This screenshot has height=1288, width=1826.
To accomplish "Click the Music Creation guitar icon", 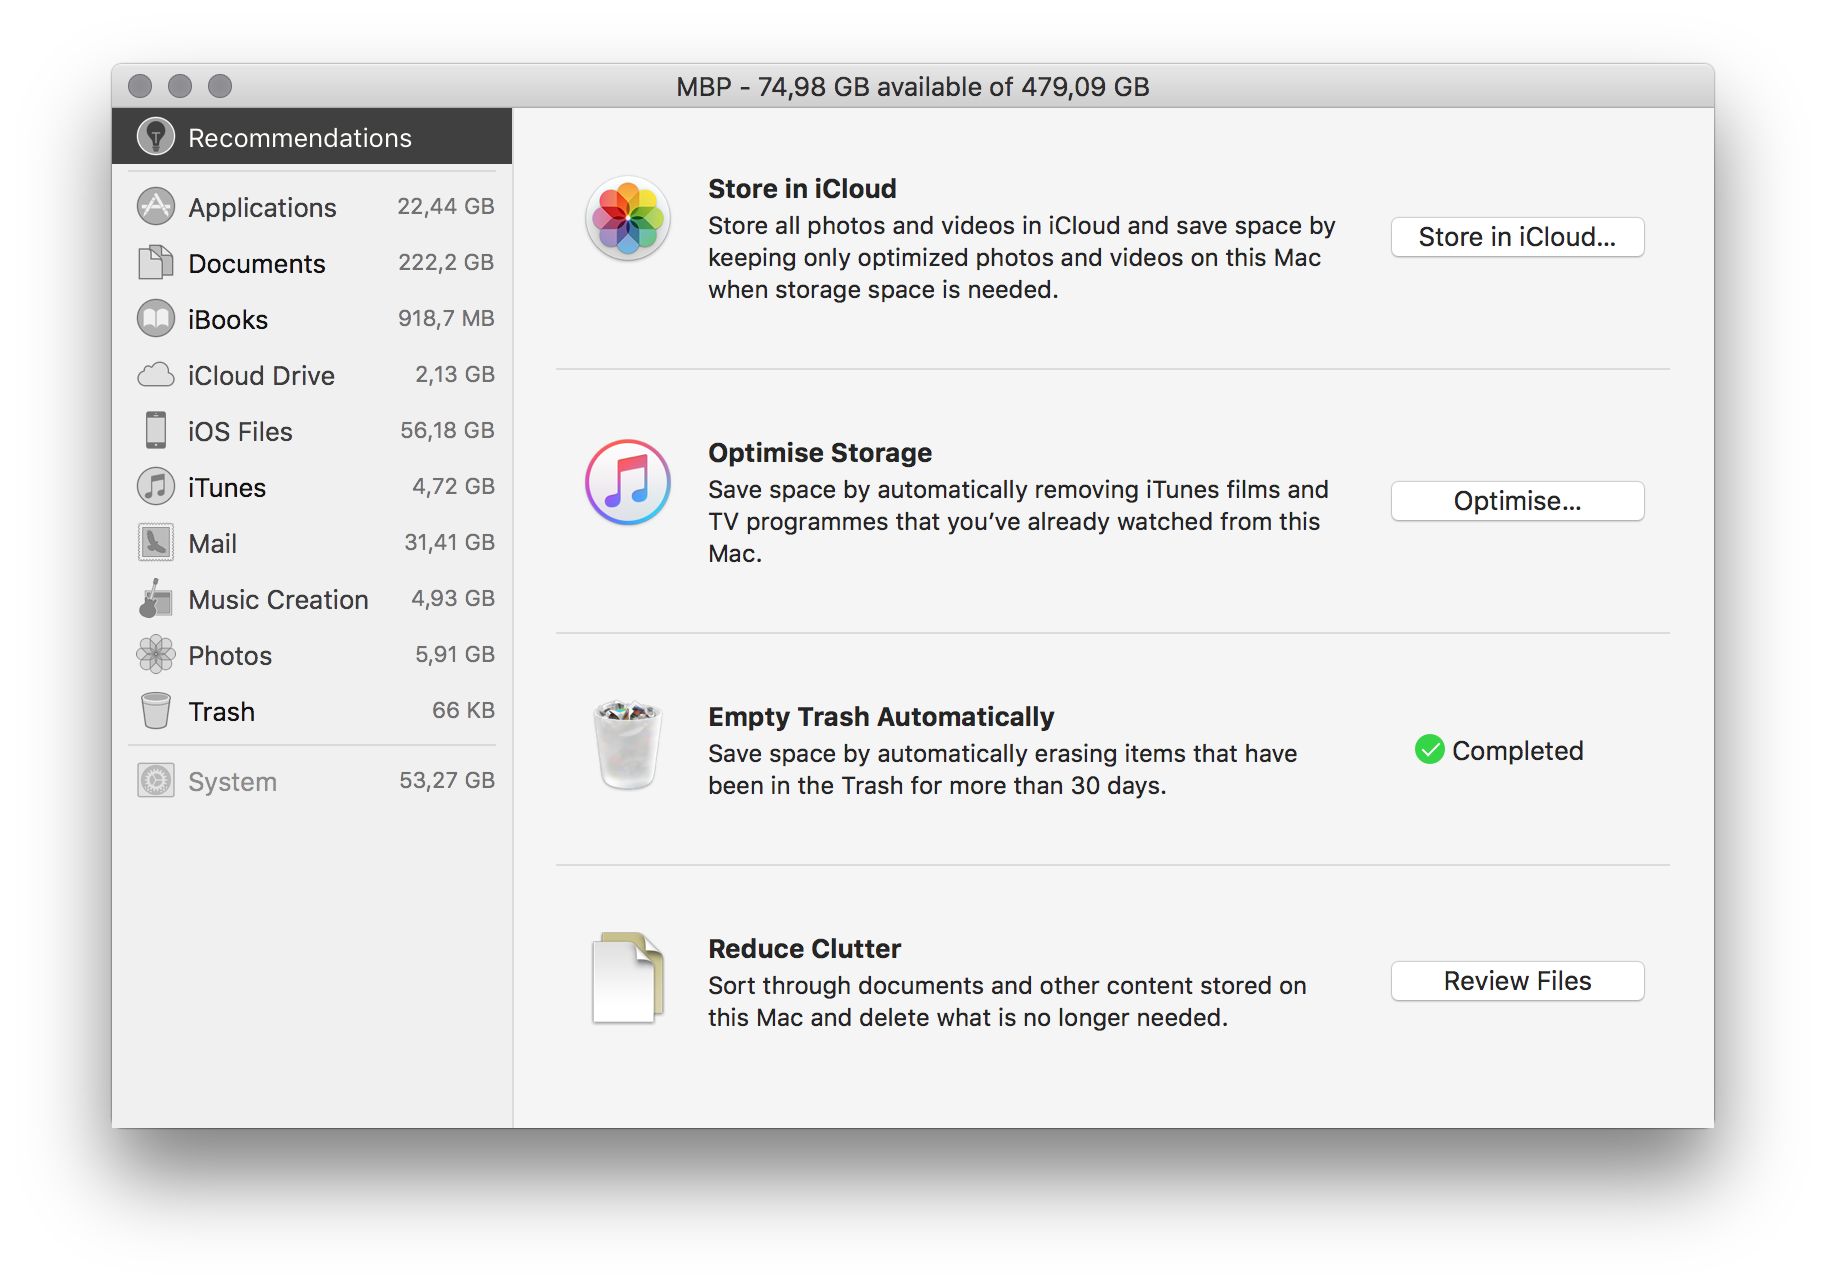I will coord(156,598).
